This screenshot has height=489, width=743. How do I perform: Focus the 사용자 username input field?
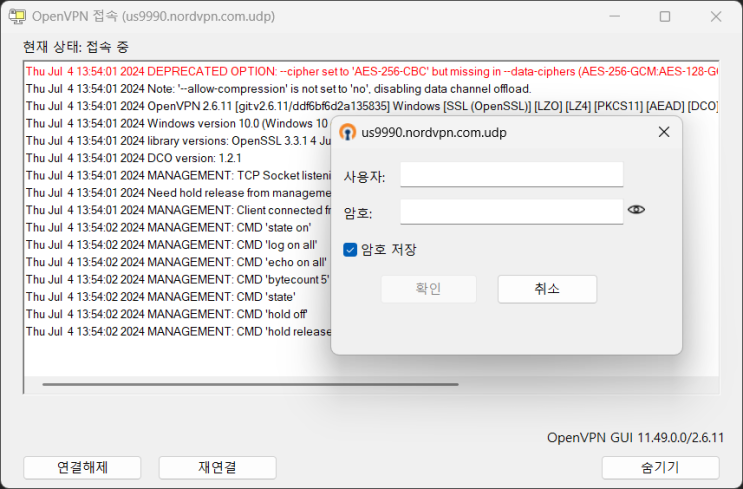coord(511,174)
